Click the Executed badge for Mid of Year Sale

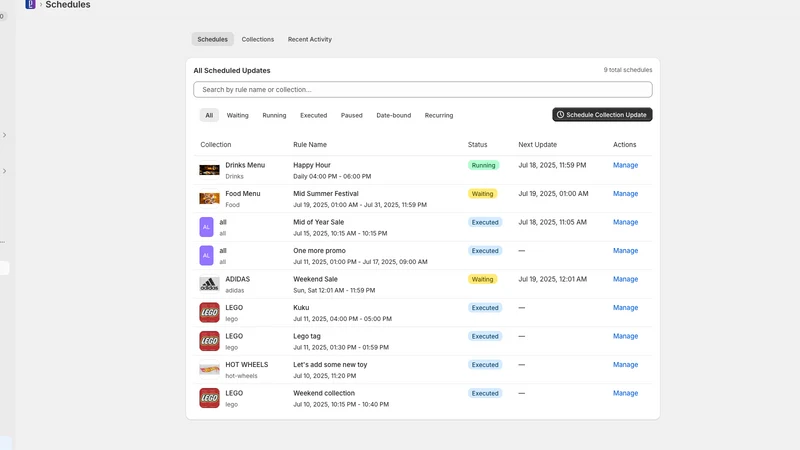pyautogui.click(x=485, y=222)
